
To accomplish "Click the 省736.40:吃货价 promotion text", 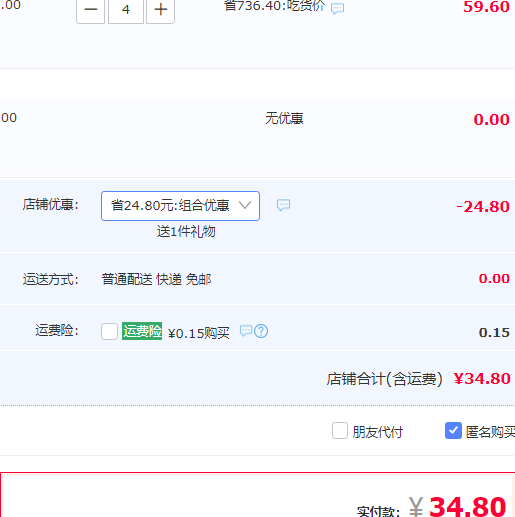I will (274, 6).
